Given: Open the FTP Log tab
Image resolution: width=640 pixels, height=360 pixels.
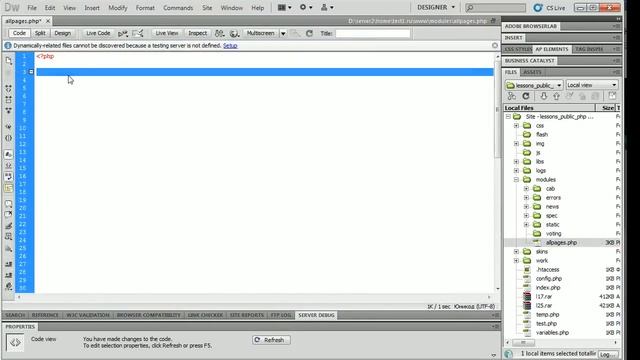Looking at the screenshot, I should point(281,315).
